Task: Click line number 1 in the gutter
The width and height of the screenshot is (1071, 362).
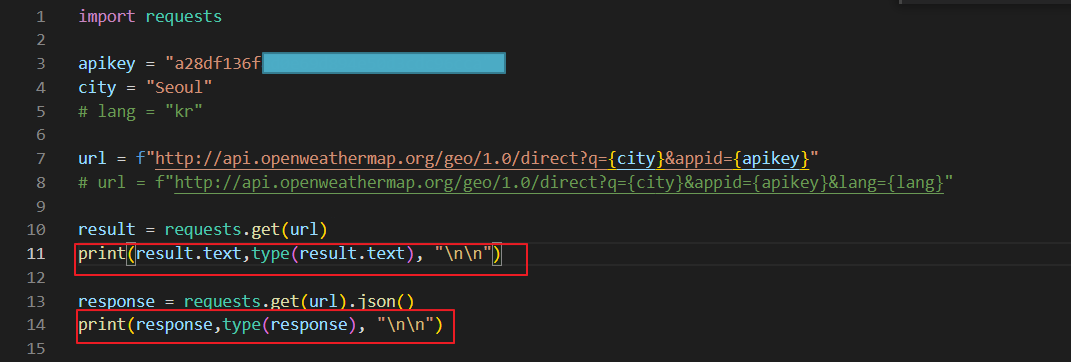Action: pos(41,16)
